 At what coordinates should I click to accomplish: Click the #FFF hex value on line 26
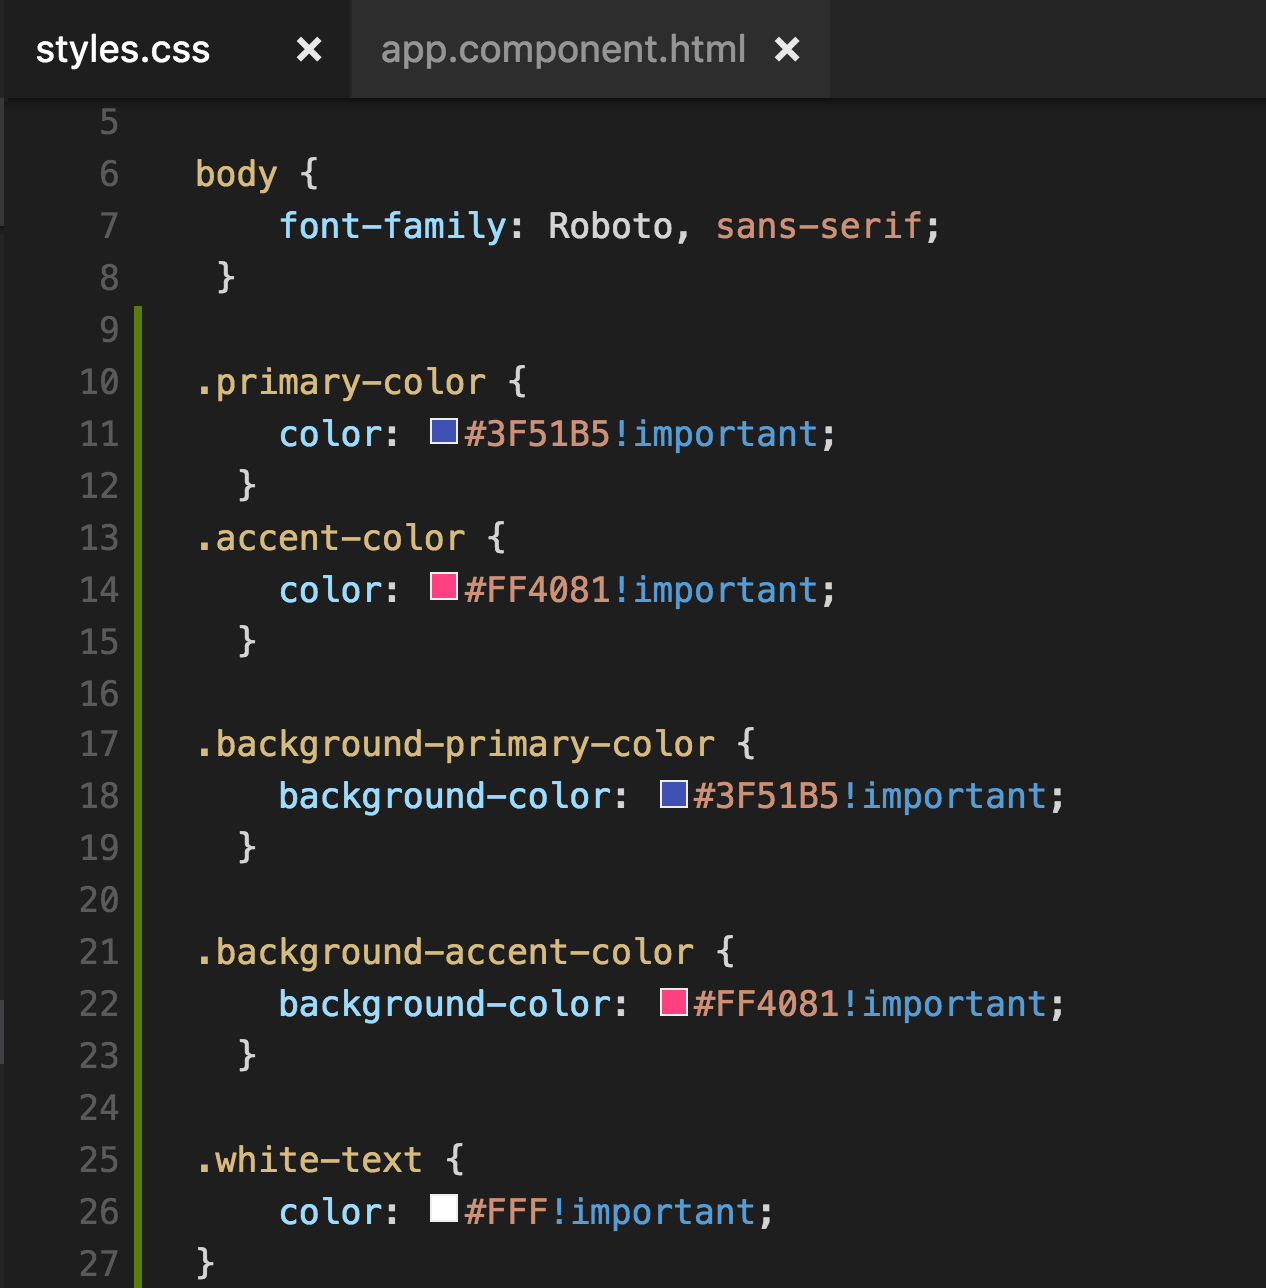coord(506,1212)
